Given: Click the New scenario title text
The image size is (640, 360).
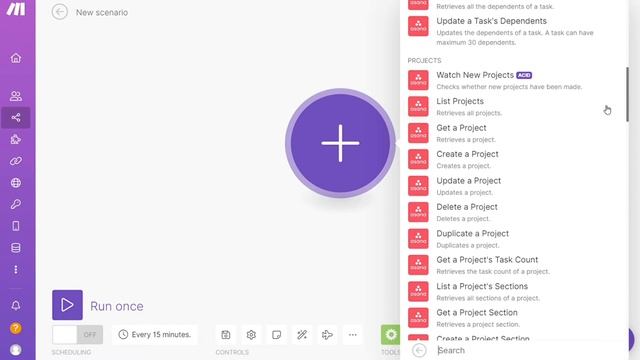Looking at the screenshot, I should point(102,13).
